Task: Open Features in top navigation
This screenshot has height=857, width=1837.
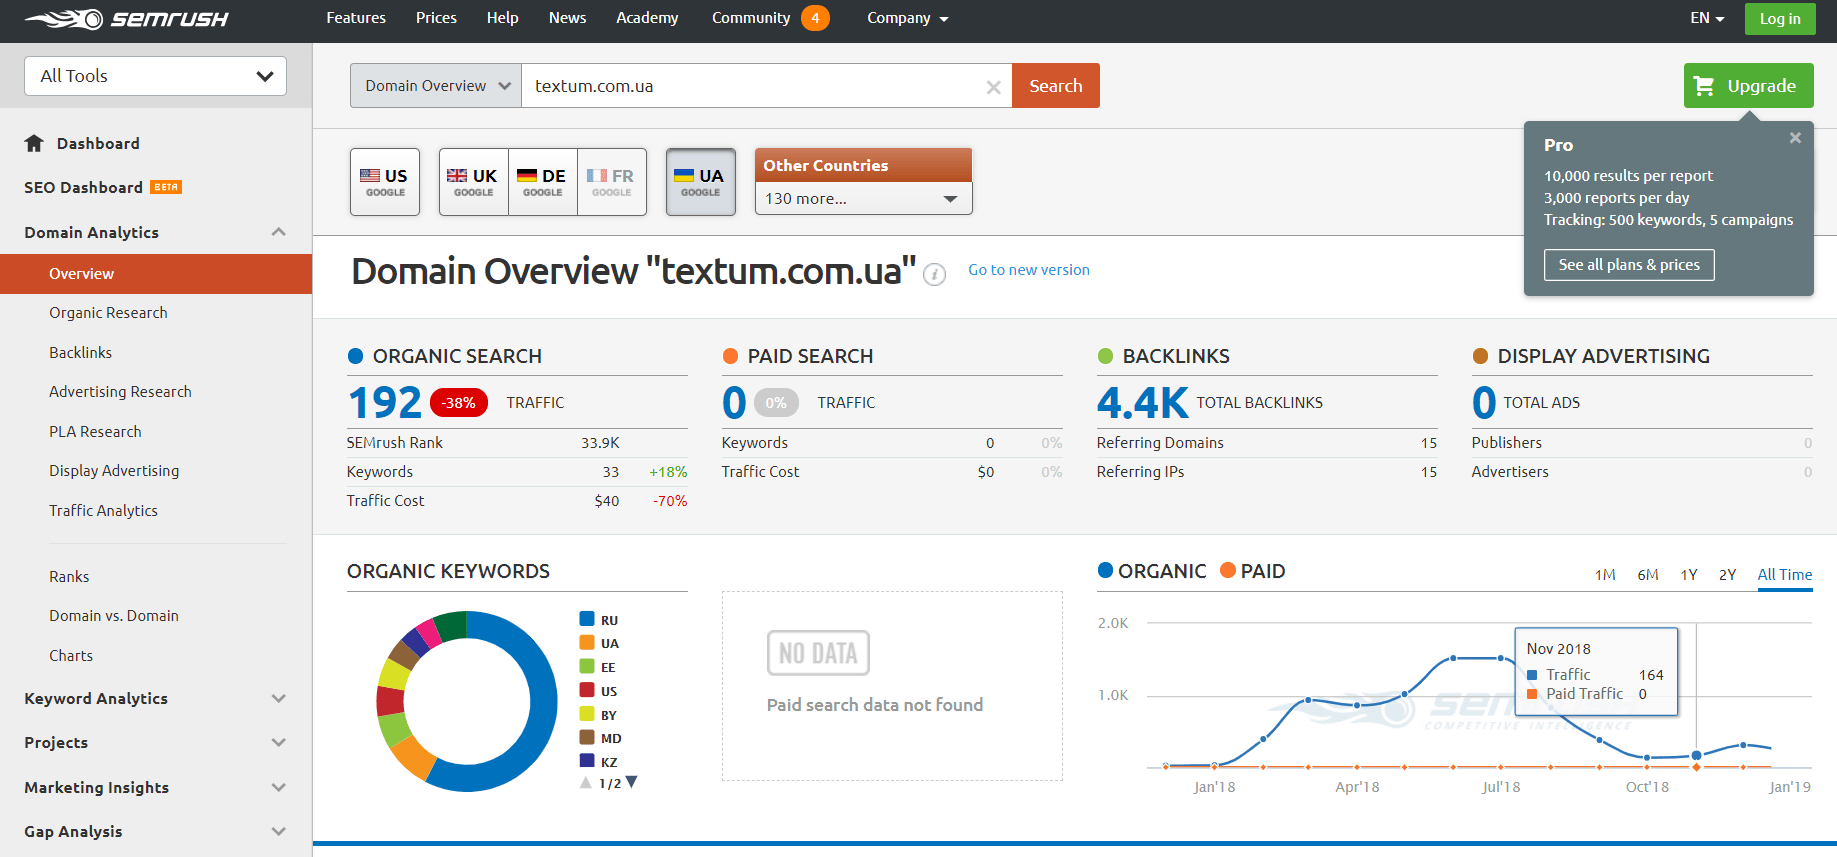Action: pyautogui.click(x=356, y=18)
